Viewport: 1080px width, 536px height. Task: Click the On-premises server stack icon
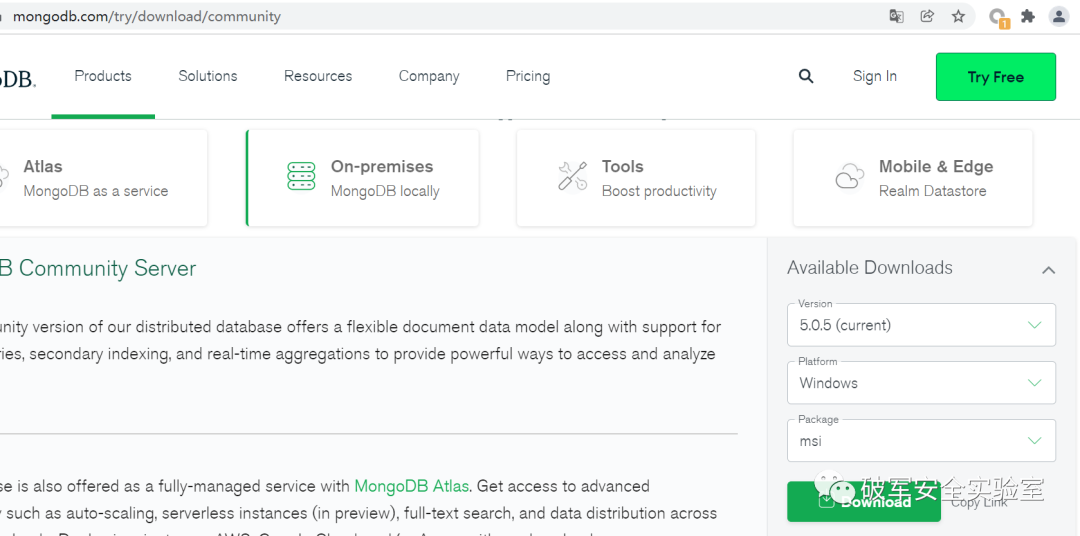click(x=301, y=177)
